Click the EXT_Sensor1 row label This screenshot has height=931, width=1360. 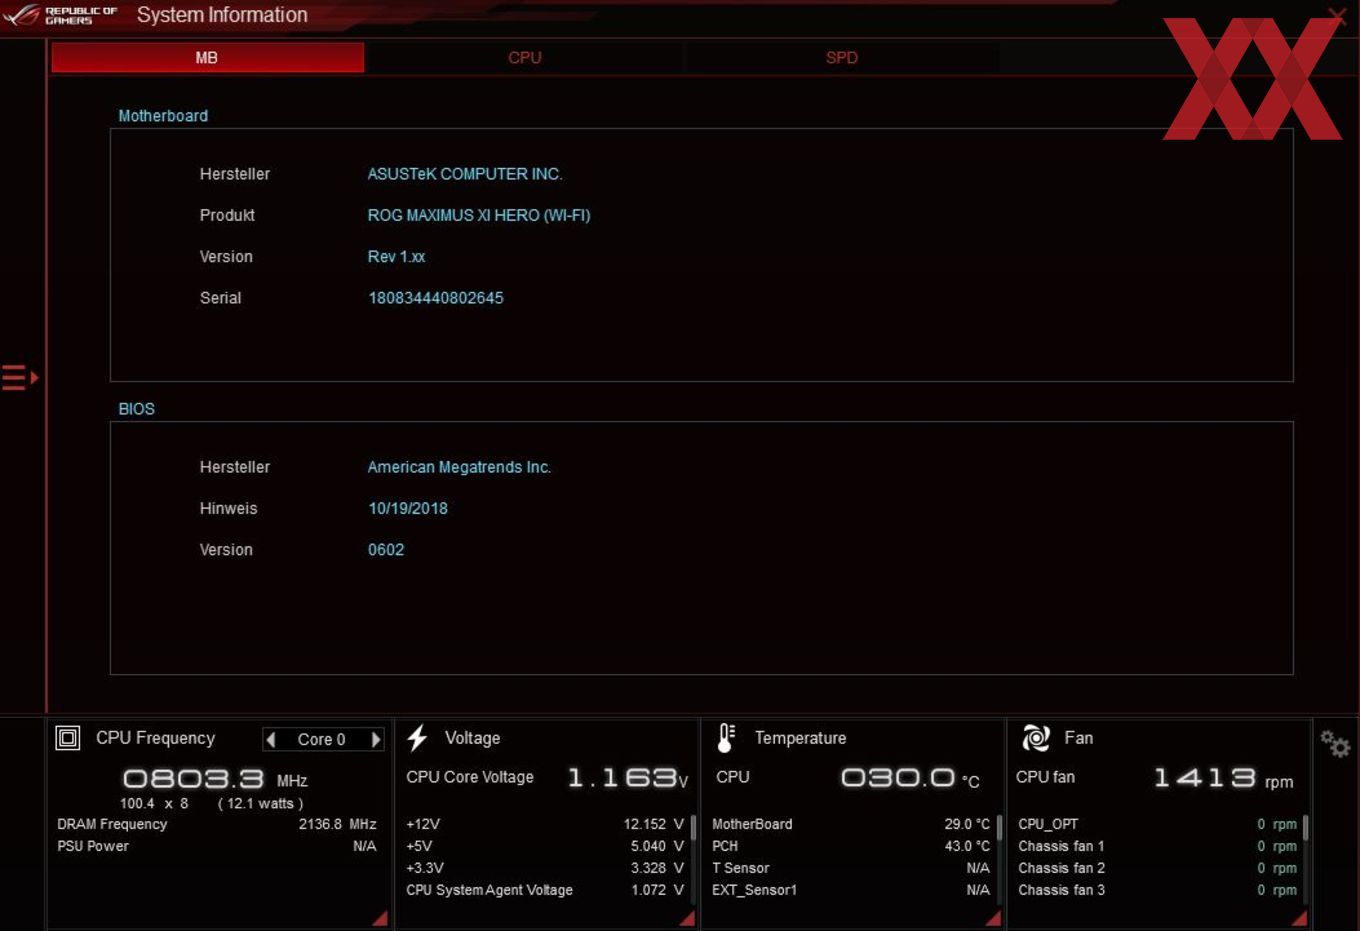(754, 890)
